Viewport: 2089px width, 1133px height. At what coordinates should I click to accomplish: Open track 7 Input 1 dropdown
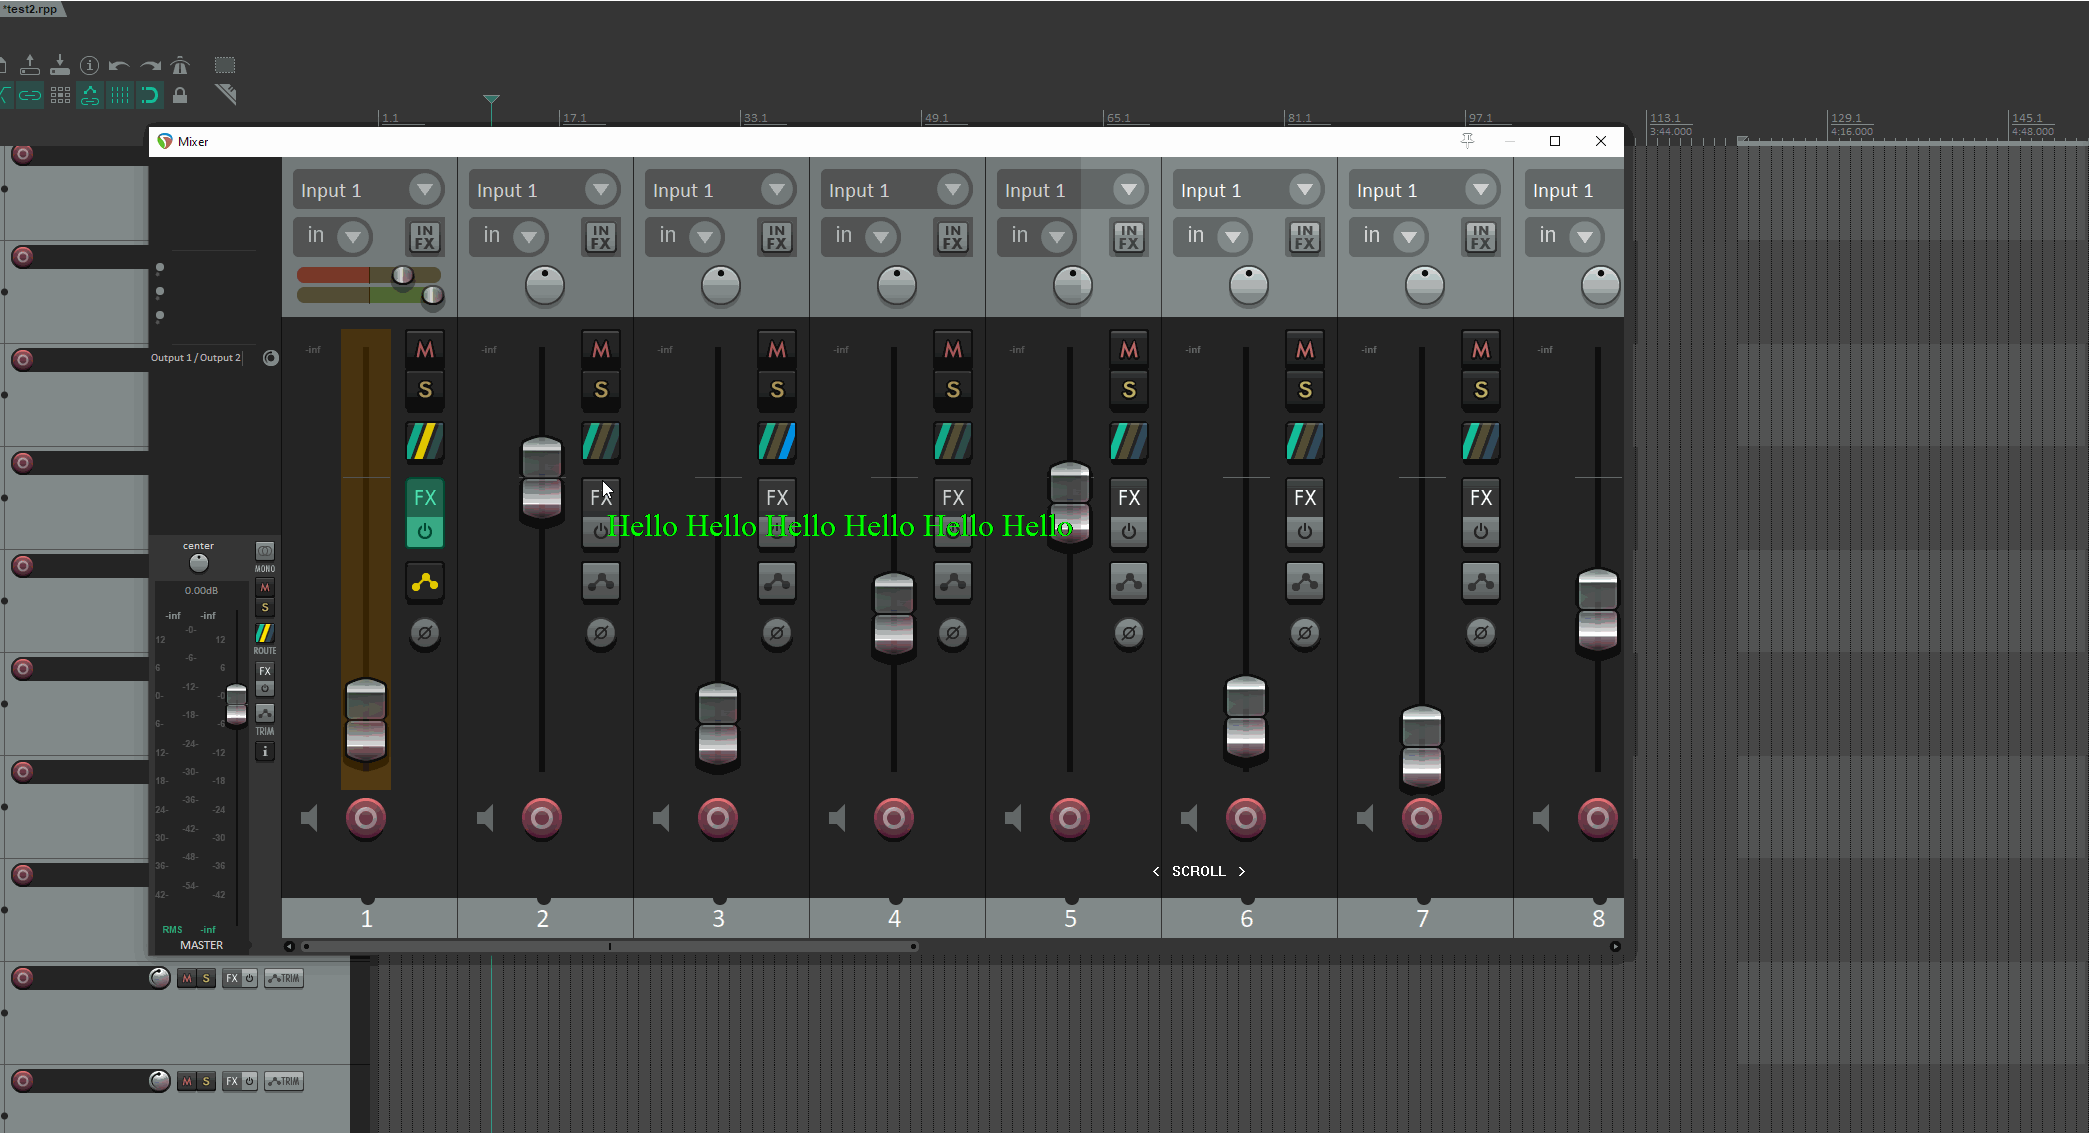click(x=1425, y=190)
